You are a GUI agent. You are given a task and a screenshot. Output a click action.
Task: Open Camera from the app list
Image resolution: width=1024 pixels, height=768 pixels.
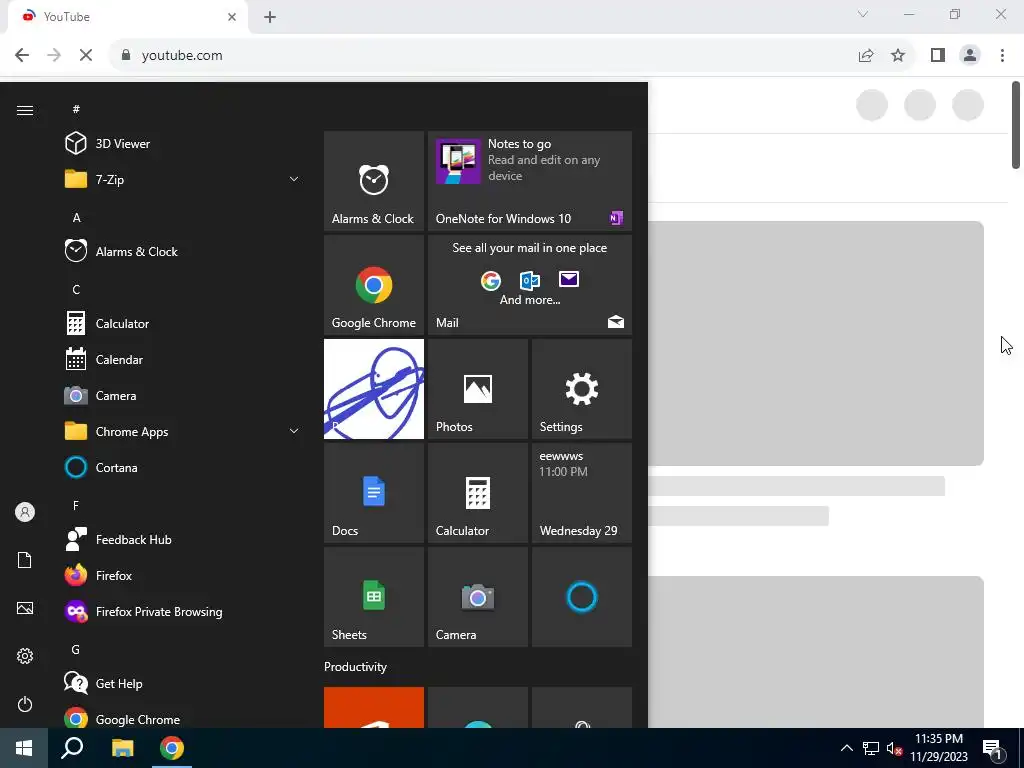click(183, 395)
